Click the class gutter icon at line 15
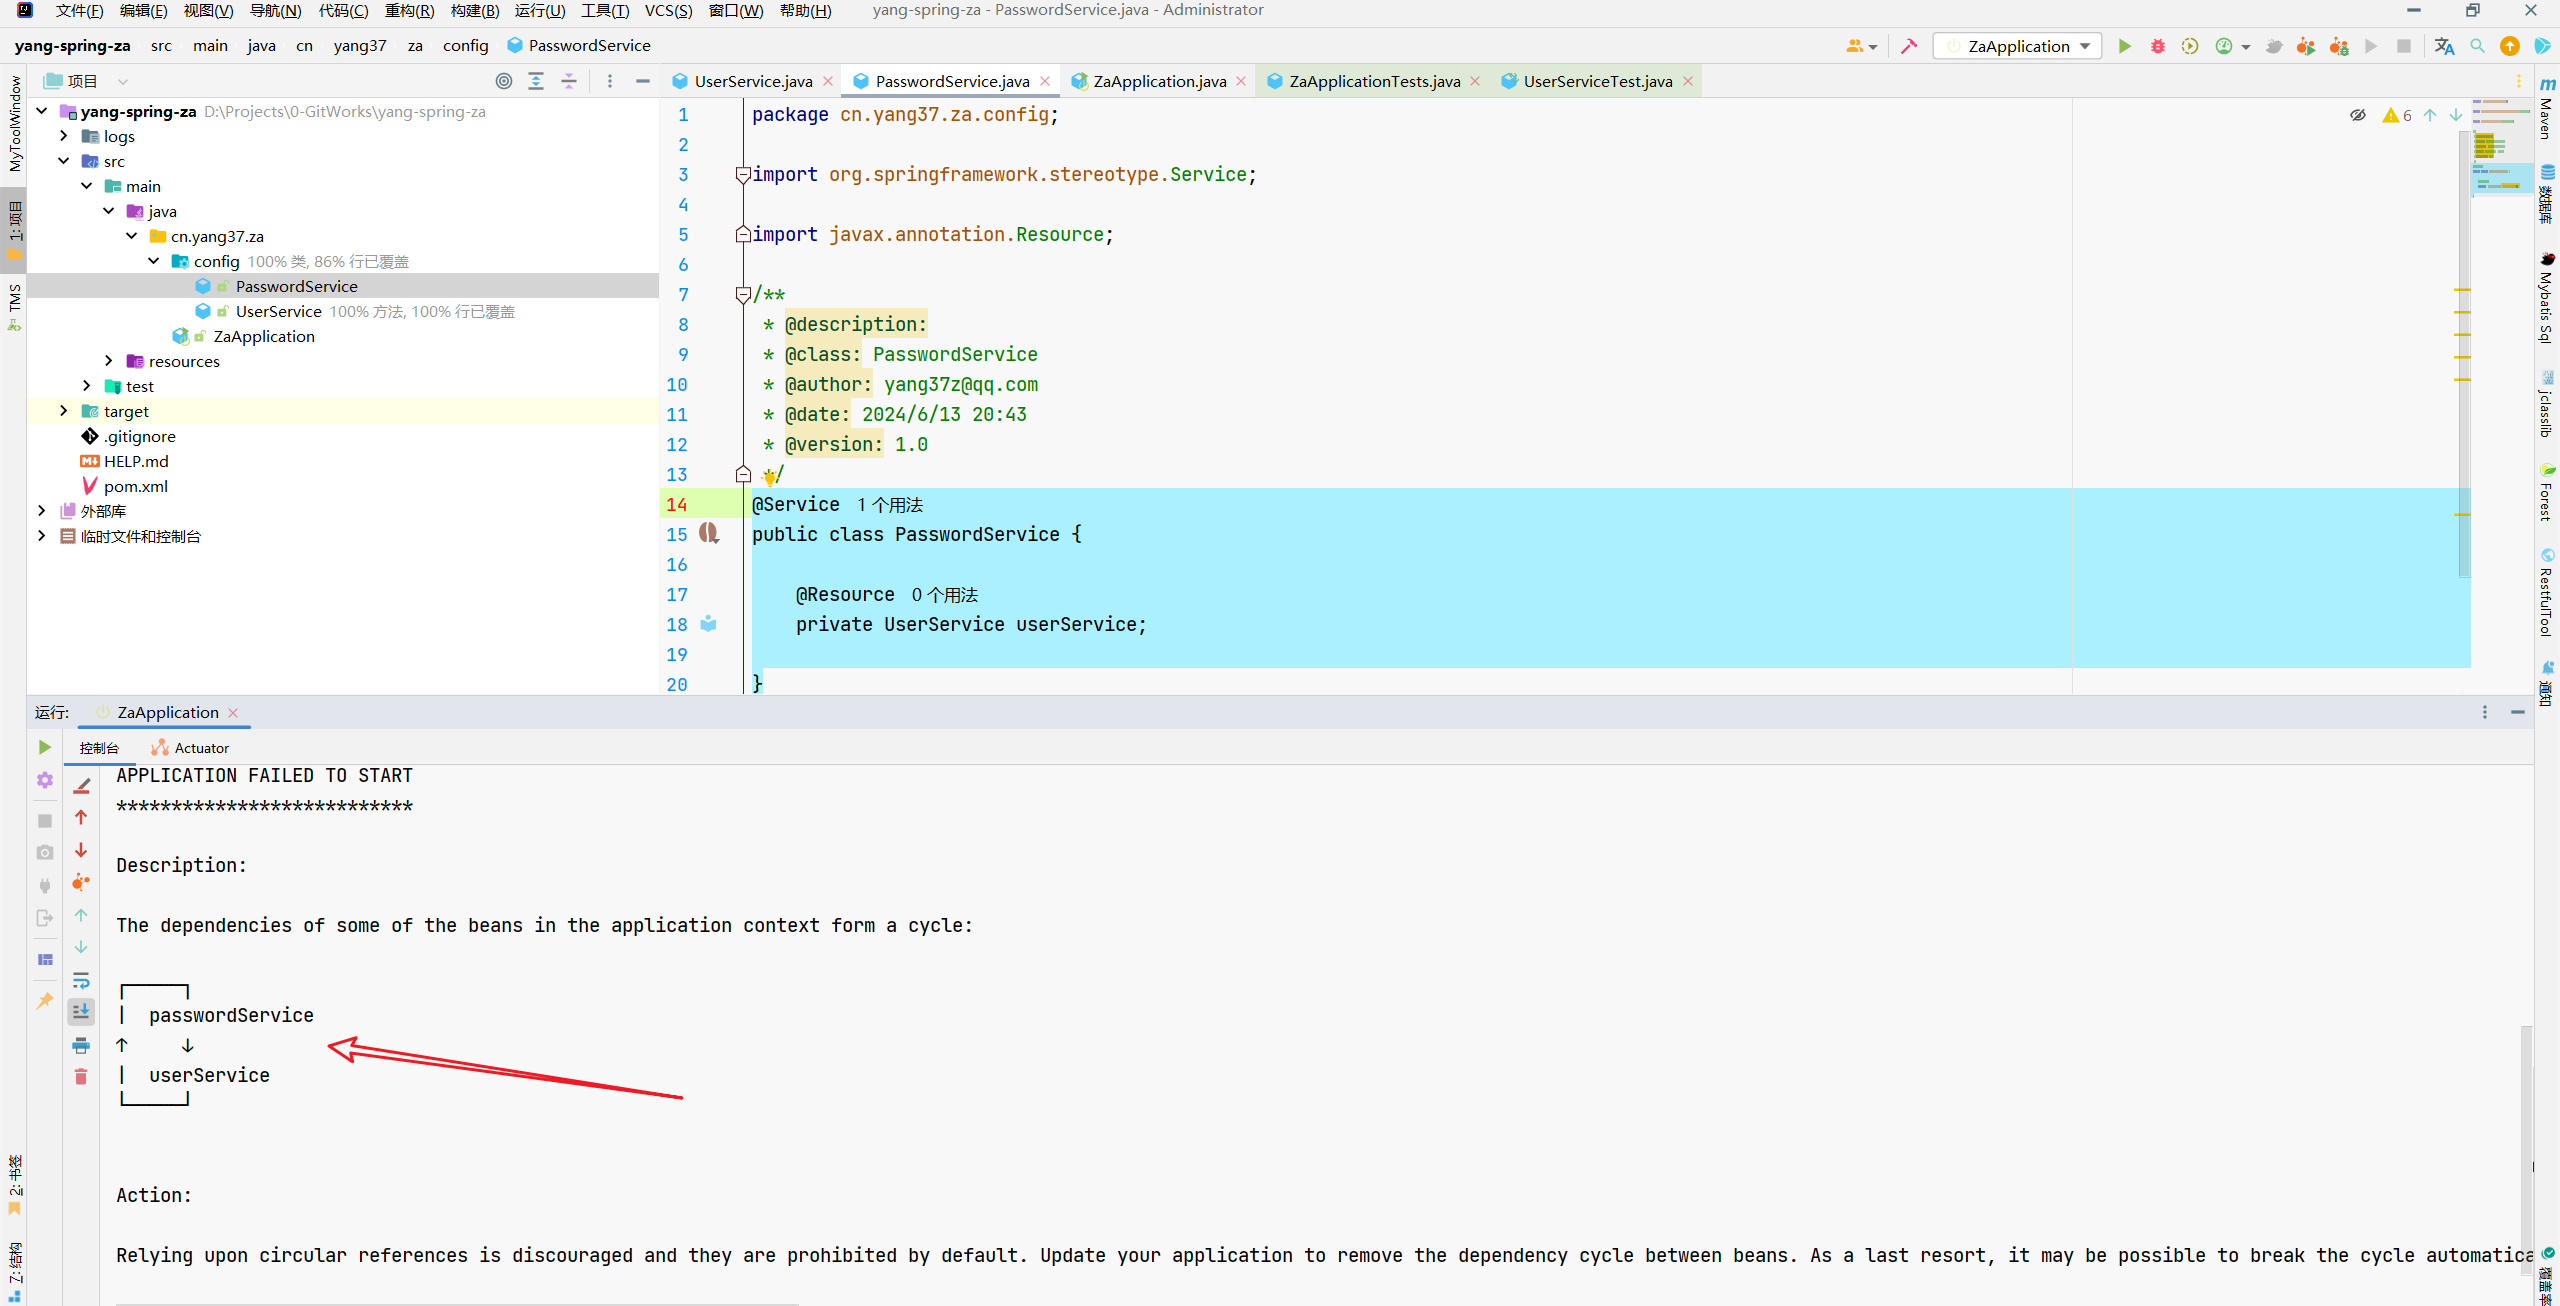 point(709,533)
